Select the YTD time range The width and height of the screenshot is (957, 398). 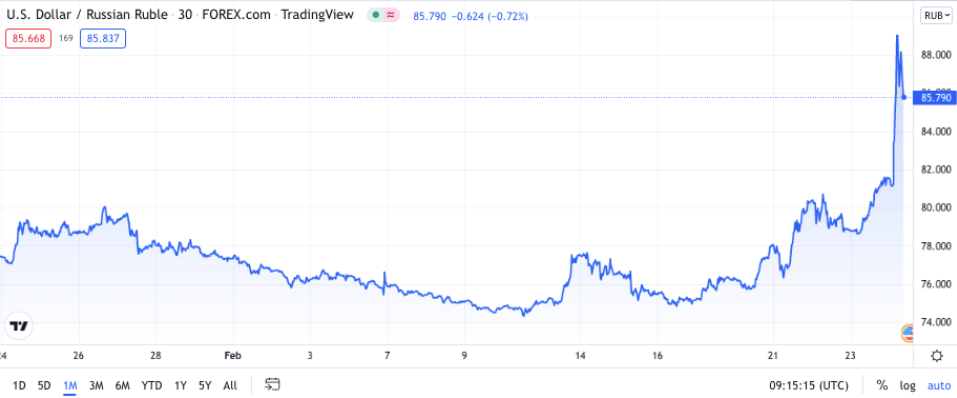coord(152,385)
